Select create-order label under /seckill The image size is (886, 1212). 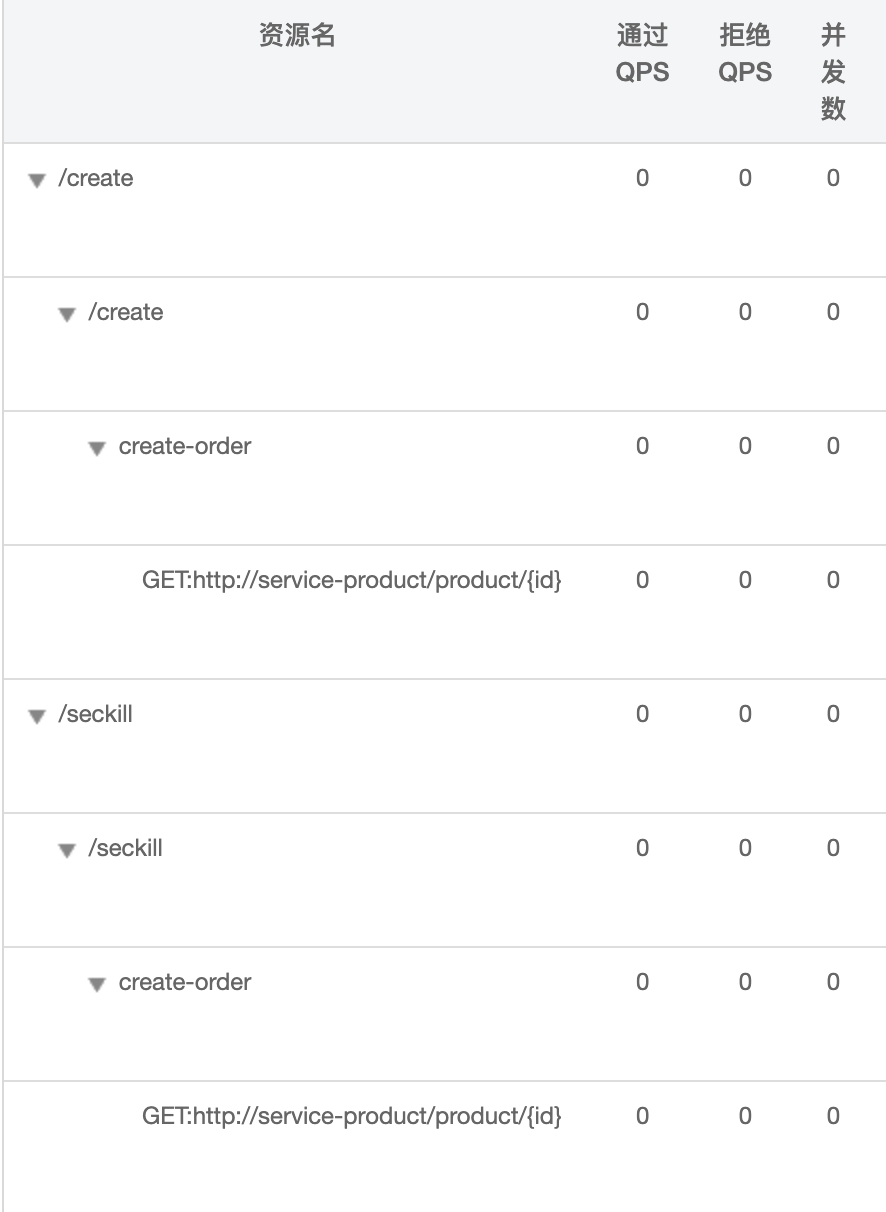(x=185, y=983)
